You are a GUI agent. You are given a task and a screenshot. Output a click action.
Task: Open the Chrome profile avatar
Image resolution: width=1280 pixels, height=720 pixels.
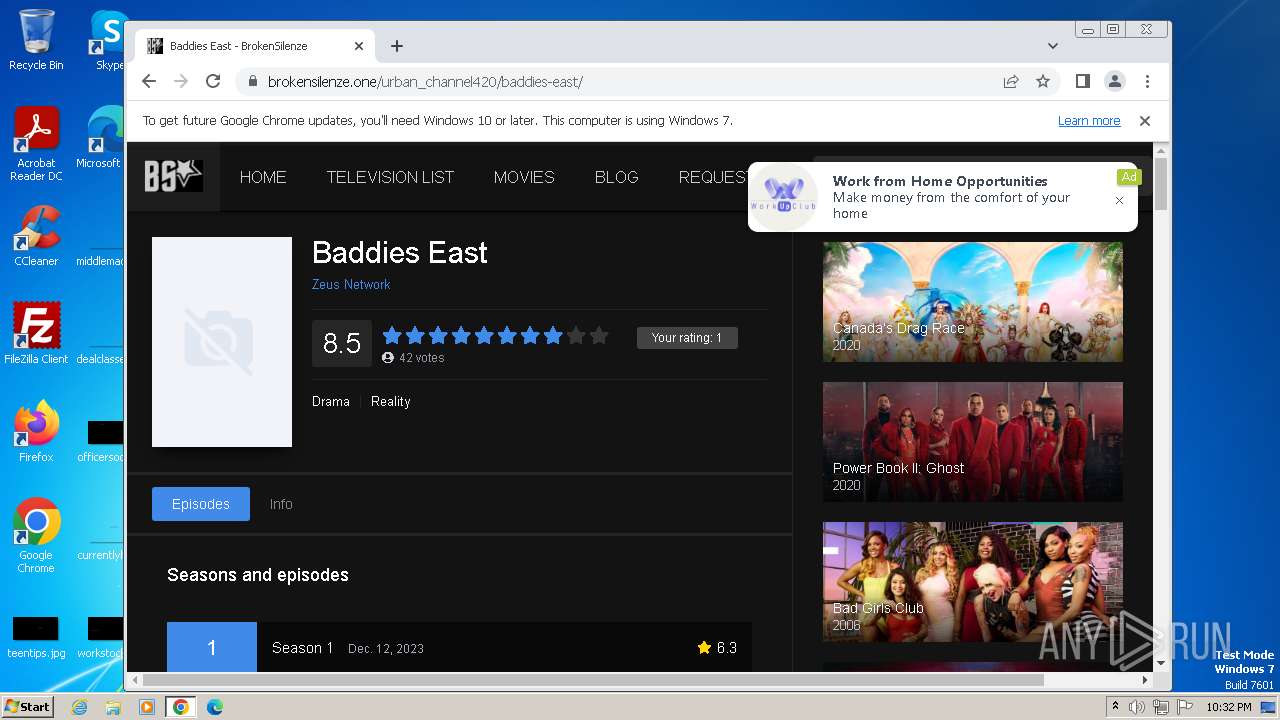coord(1115,81)
